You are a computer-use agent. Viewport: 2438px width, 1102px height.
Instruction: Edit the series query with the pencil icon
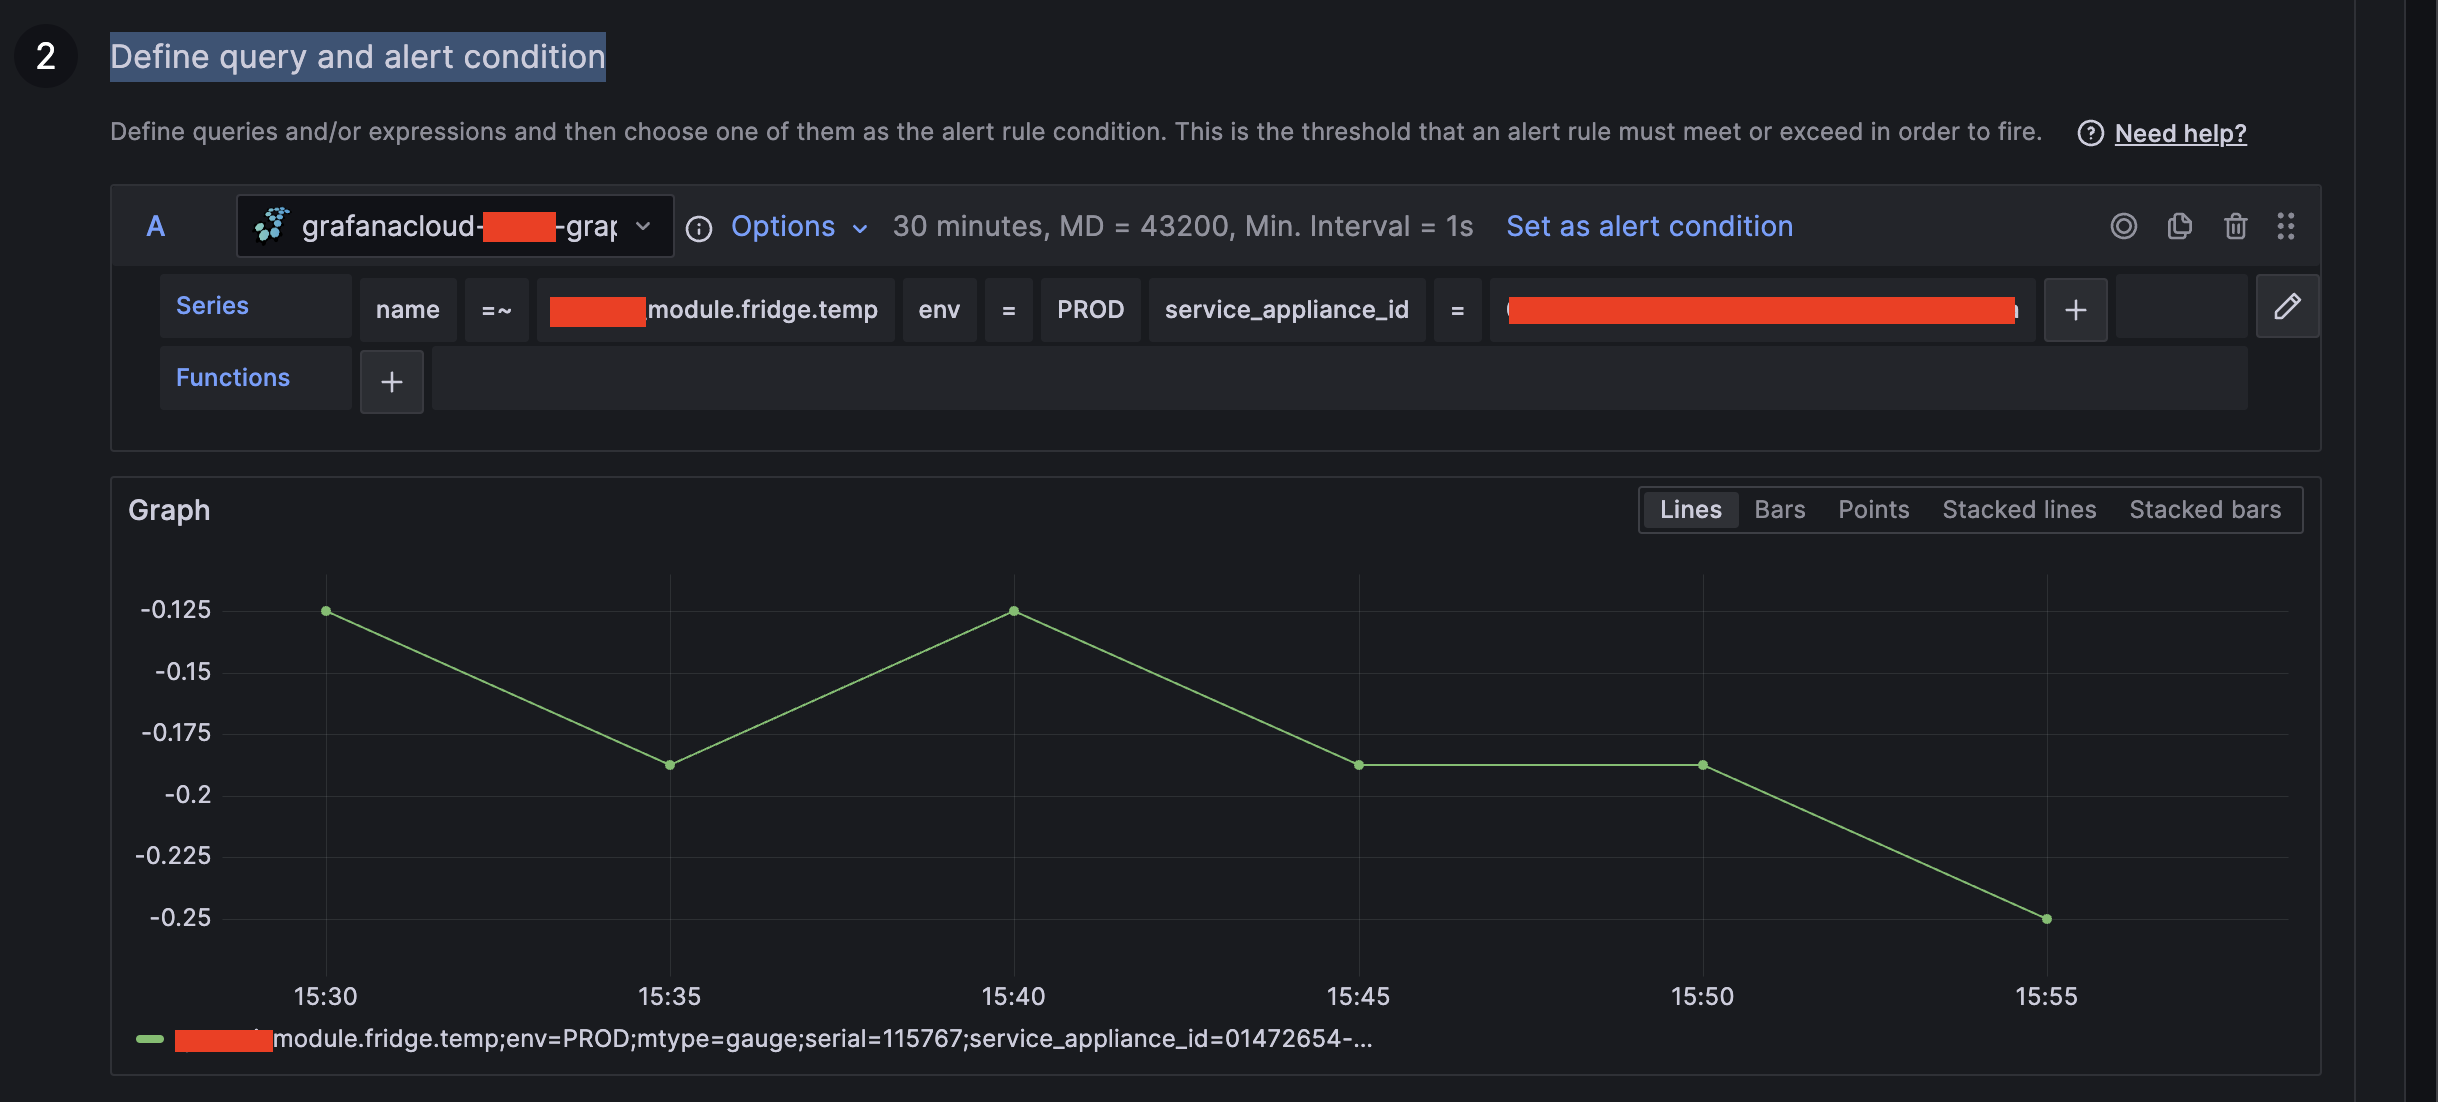coord(2288,306)
